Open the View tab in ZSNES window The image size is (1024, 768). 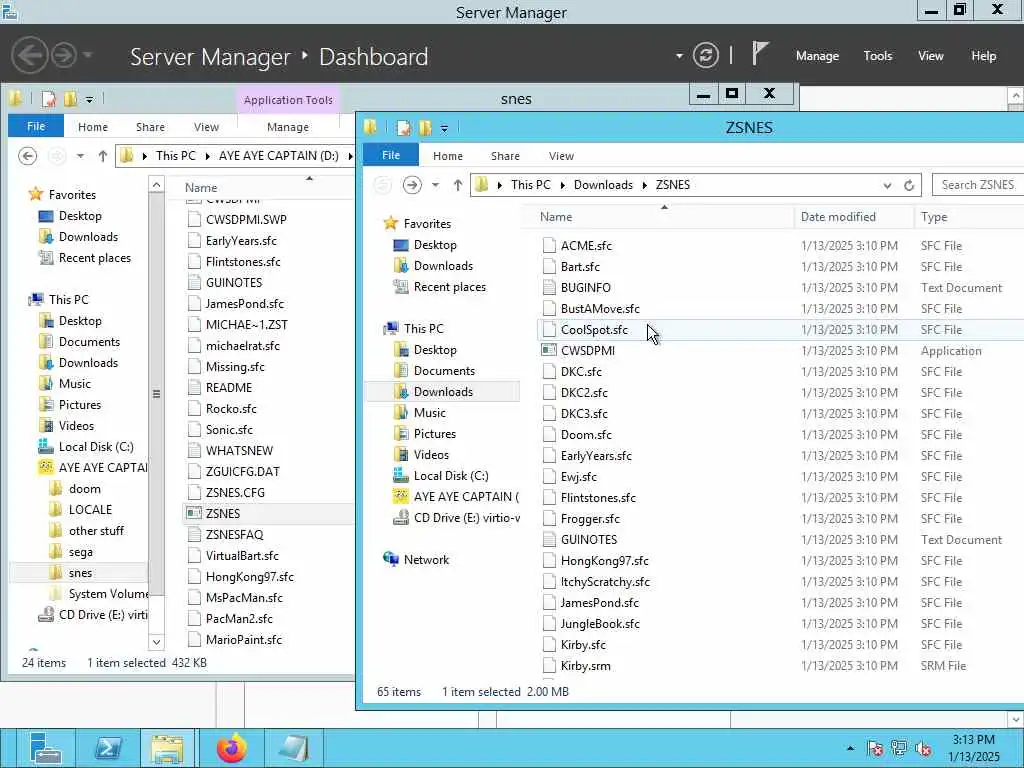point(562,156)
